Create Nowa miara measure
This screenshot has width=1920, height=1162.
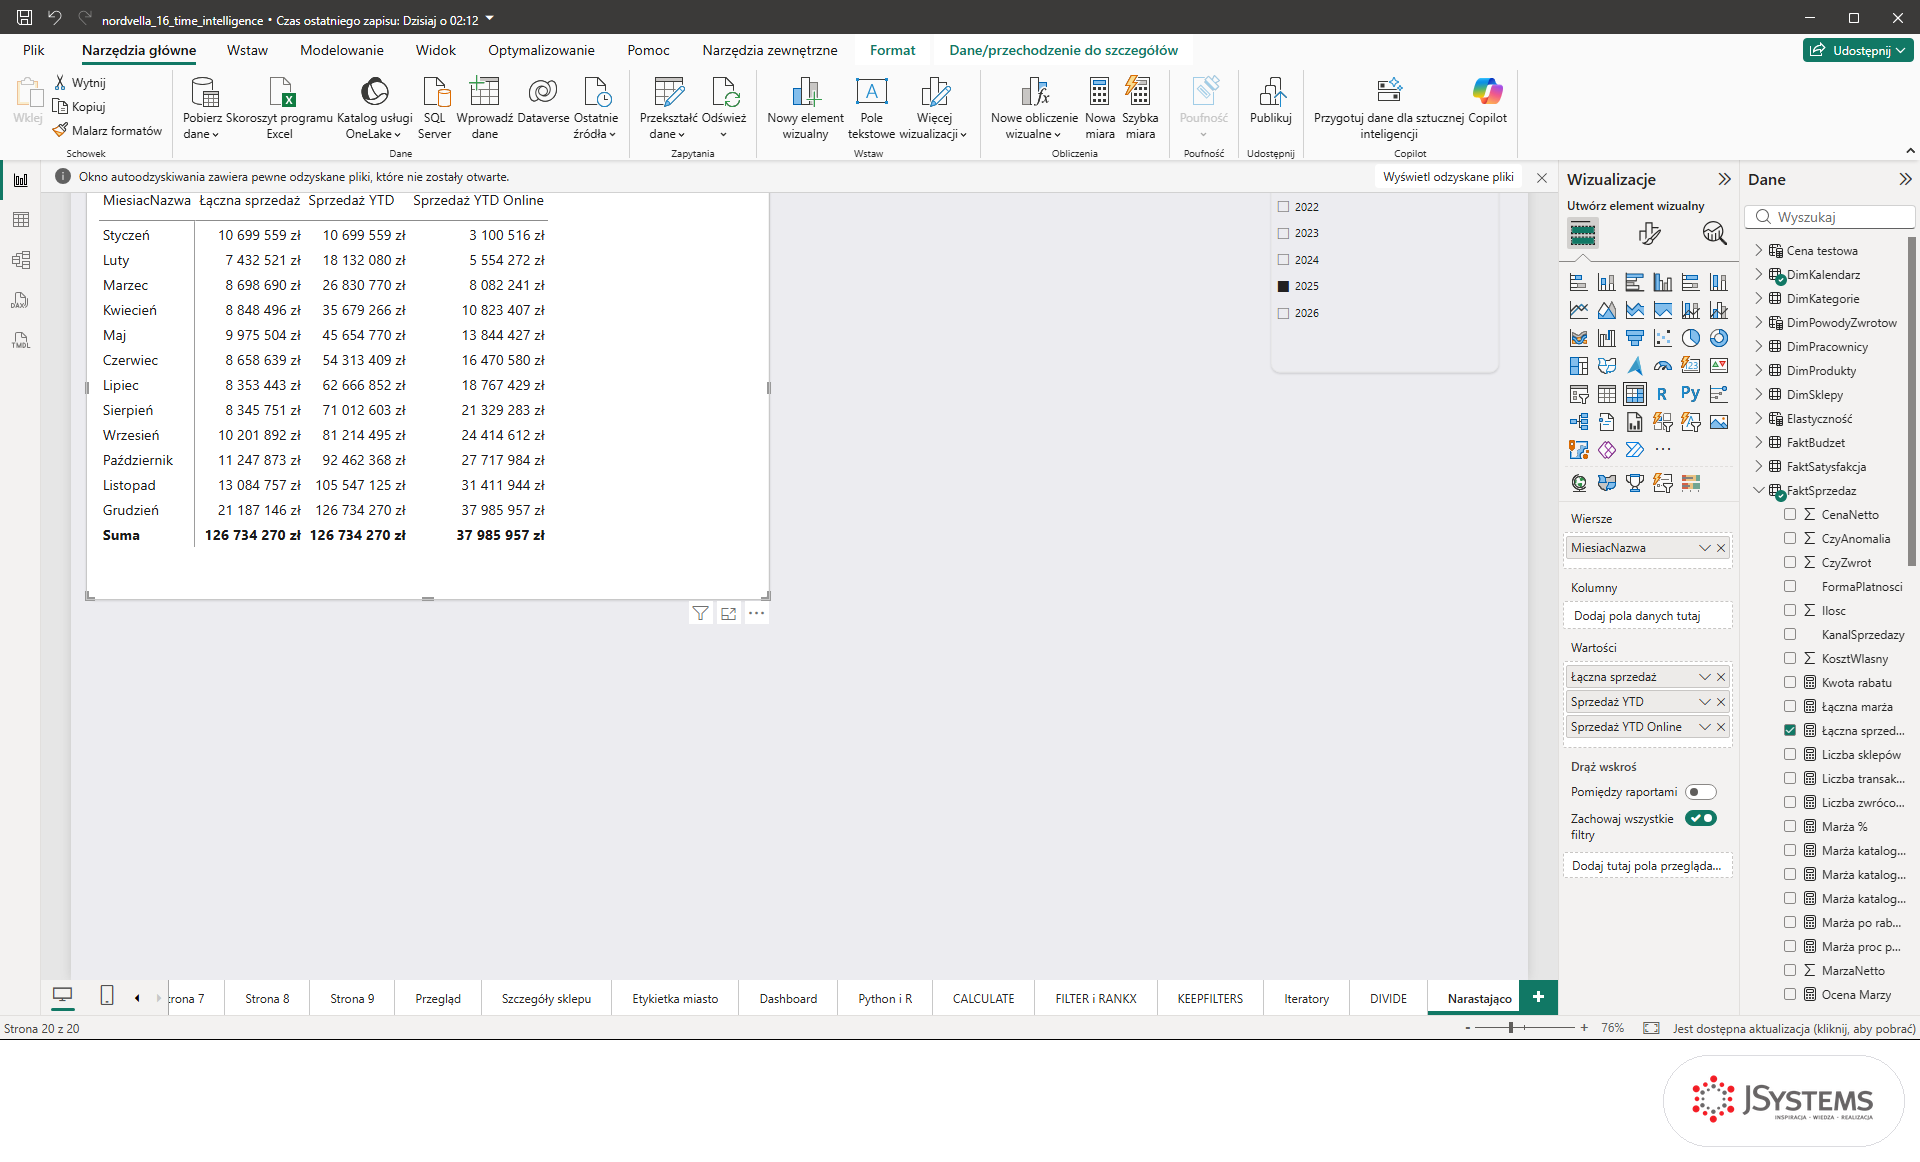tap(1100, 108)
